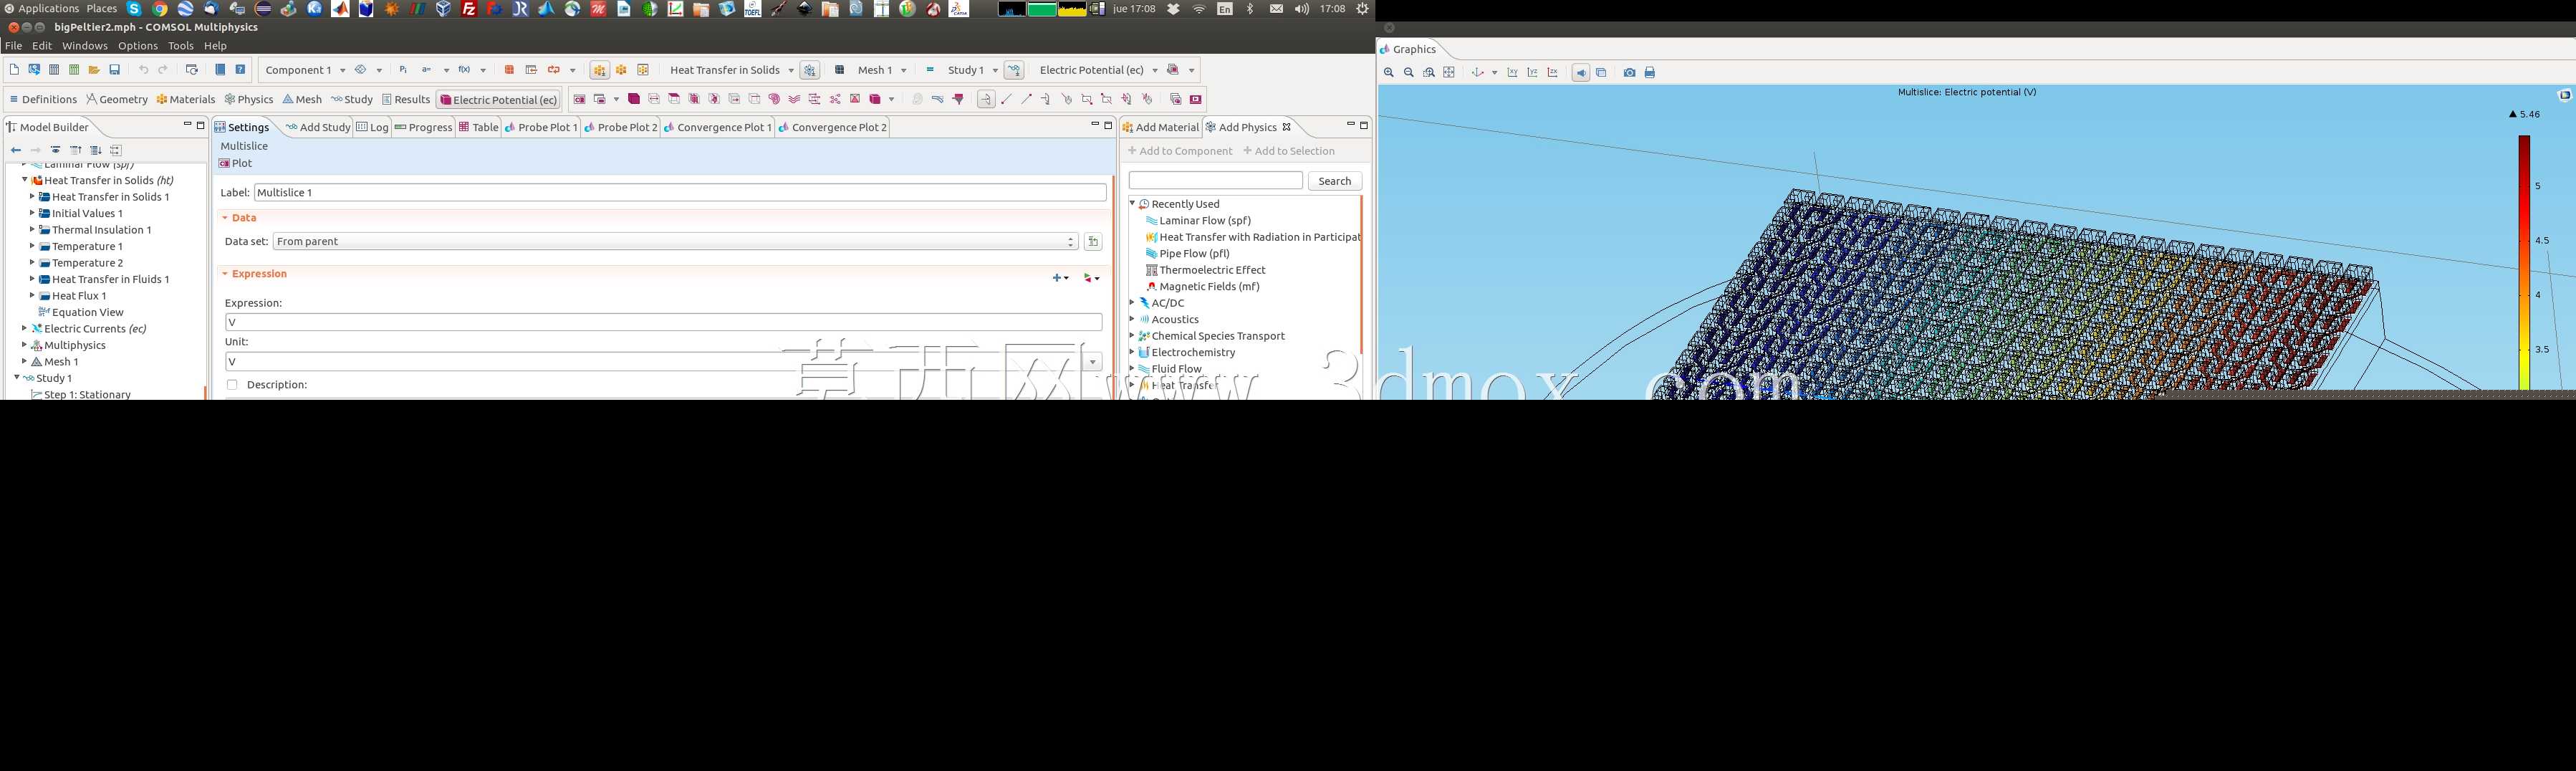Click the Build Mesh icon before Mesh 1
This screenshot has height=771, width=2576.
point(840,70)
